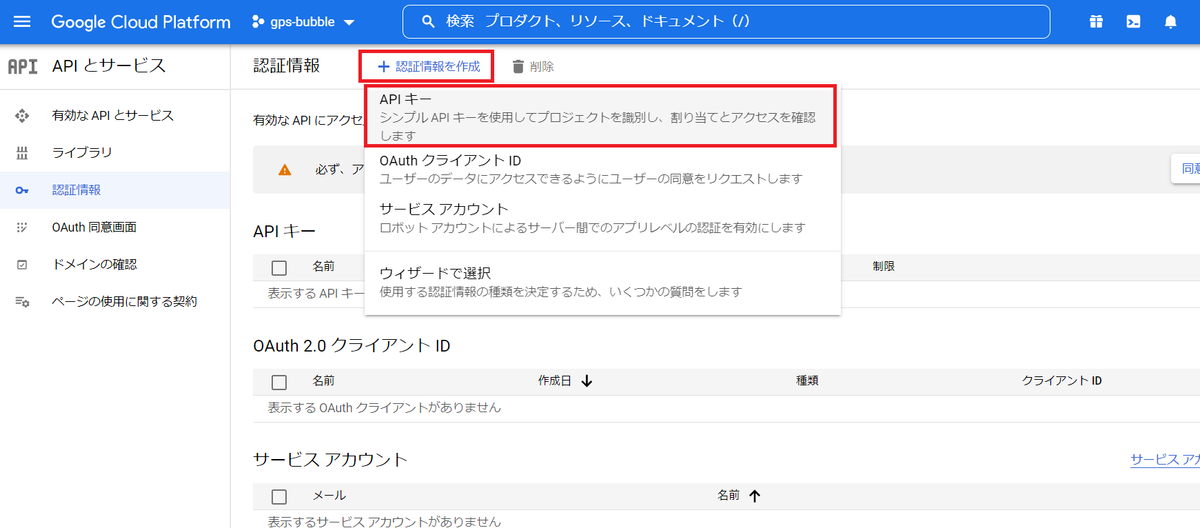Viewport: 1200px width, 528px height.
Task: Click the ドメインの確認 checkbox icon
Action: [x=22, y=265]
